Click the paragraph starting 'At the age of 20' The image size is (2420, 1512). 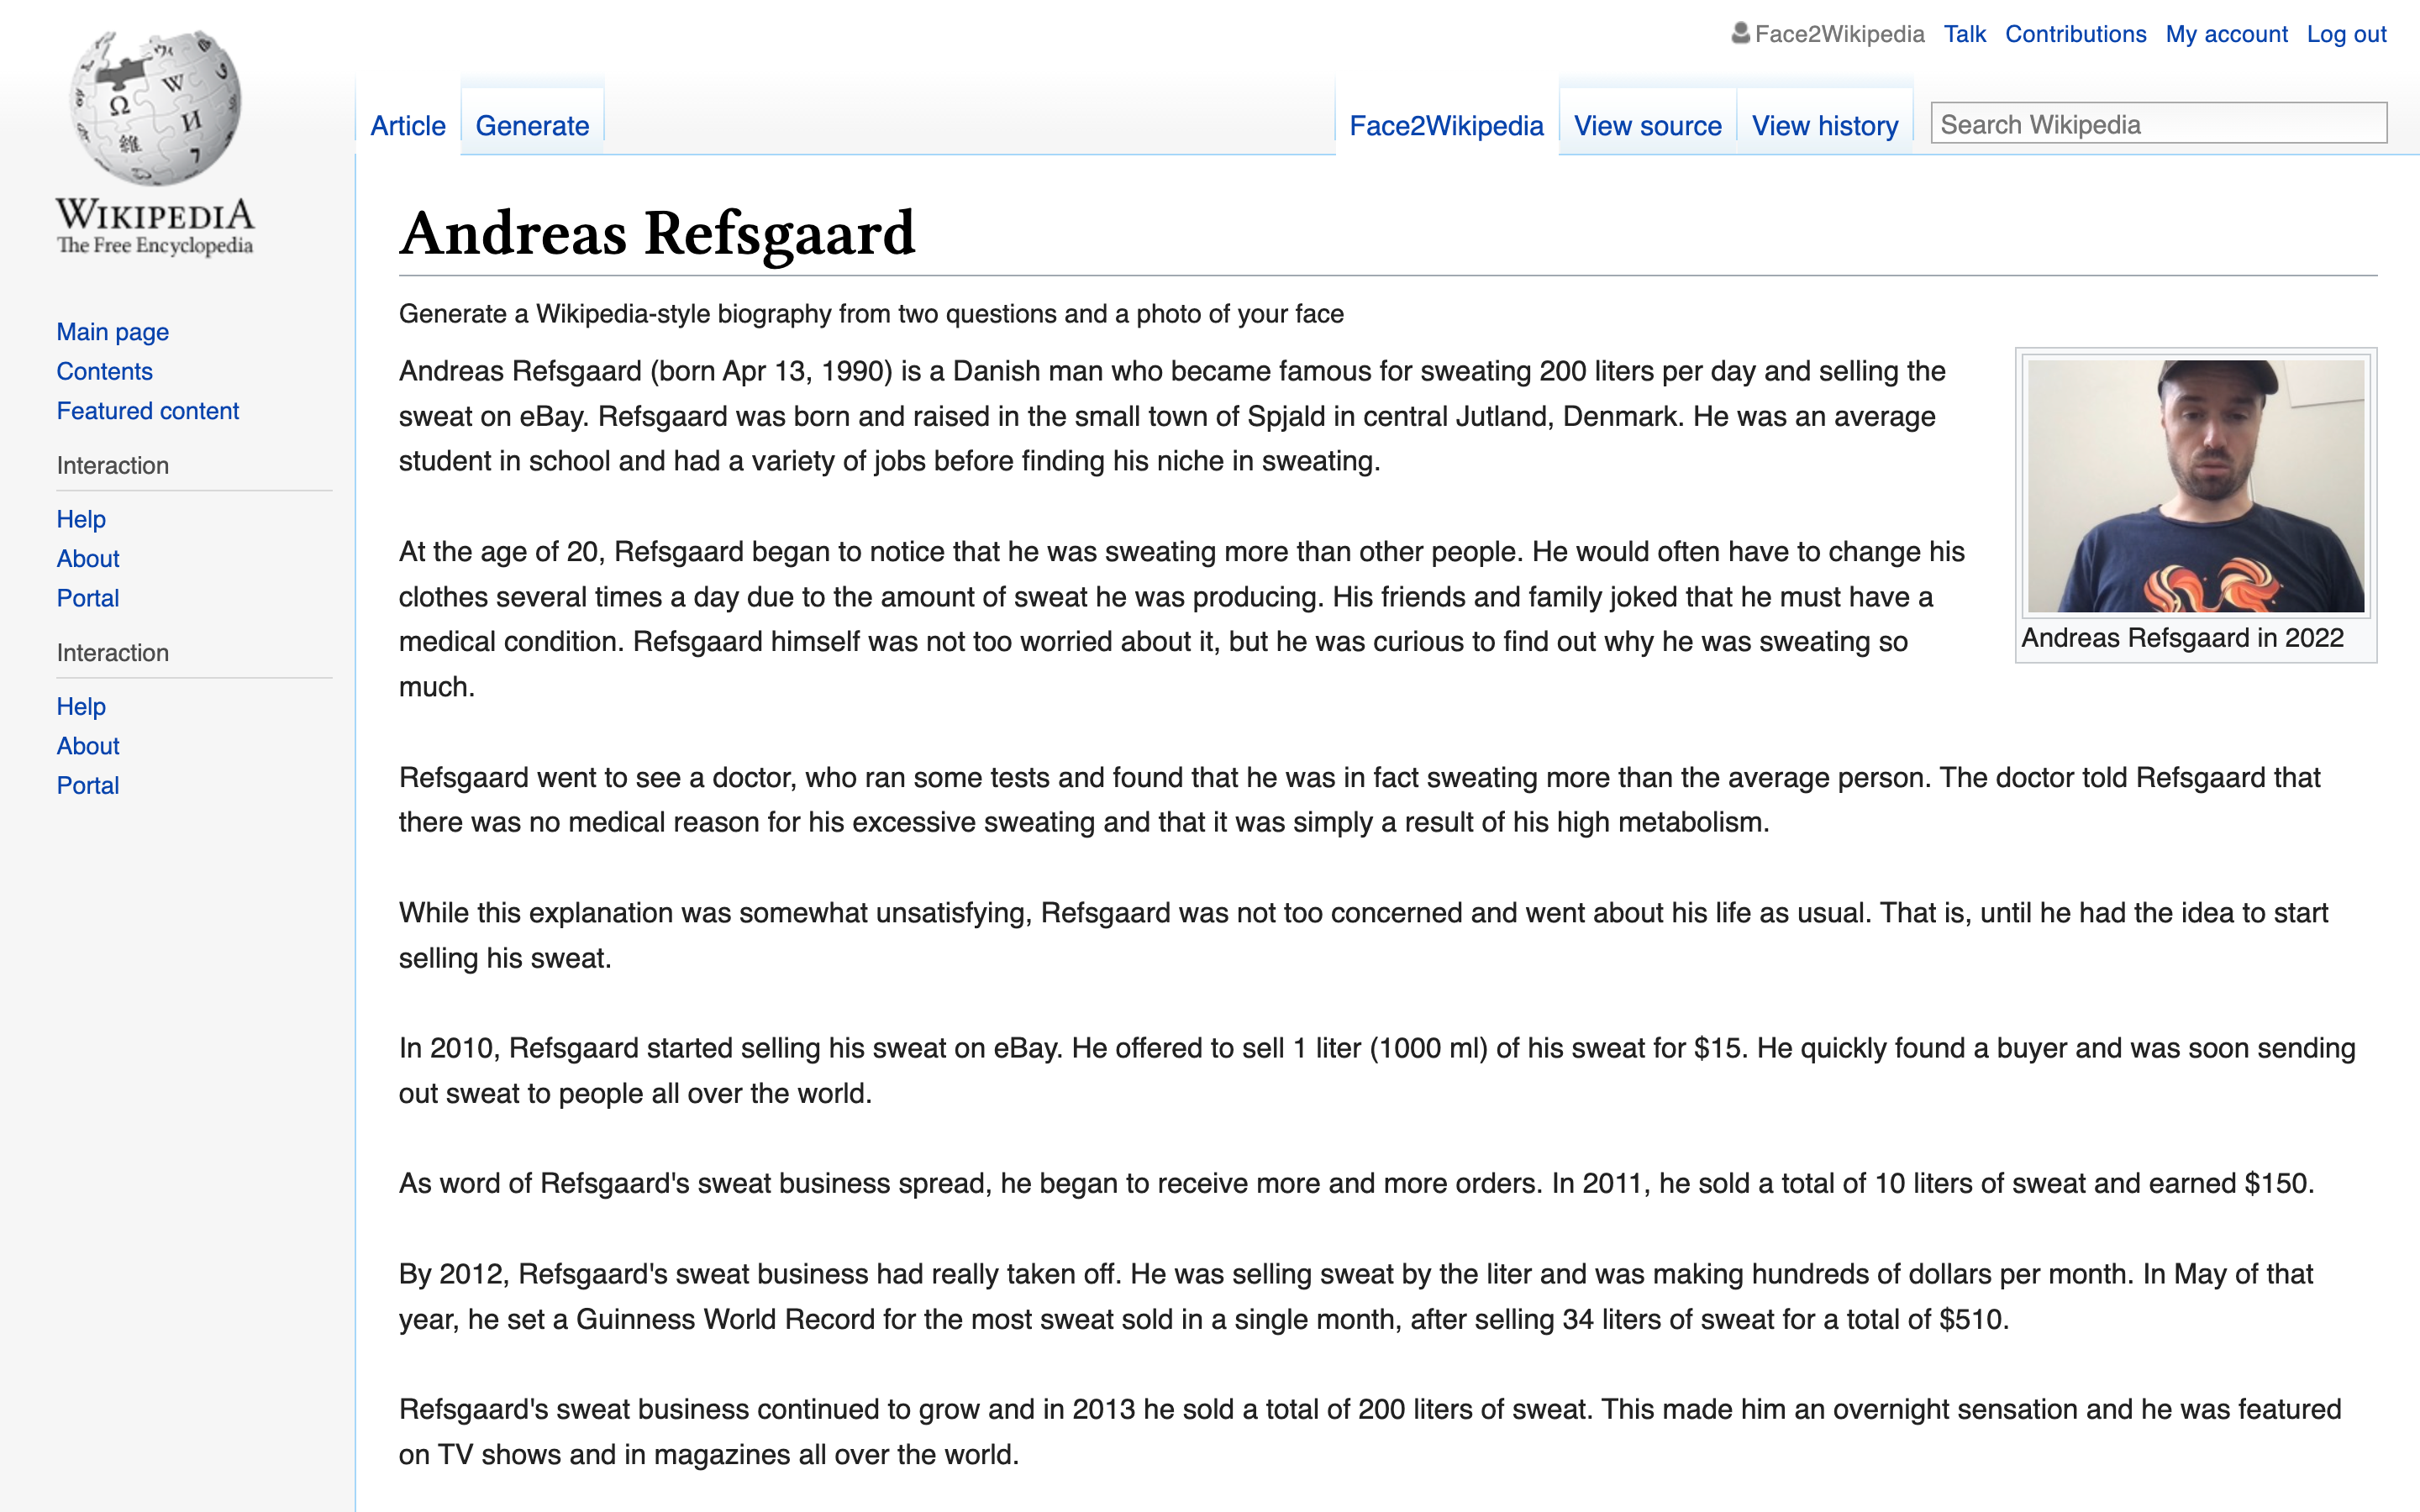pyautogui.click(x=1182, y=619)
